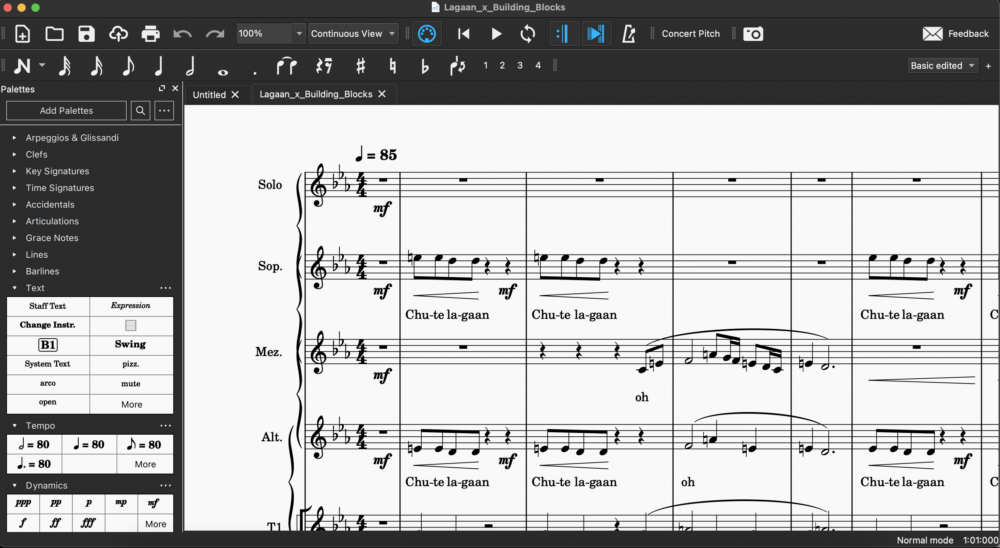Select the quarter note duration
This screenshot has width=1000, height=548.
tap(159, 66)
